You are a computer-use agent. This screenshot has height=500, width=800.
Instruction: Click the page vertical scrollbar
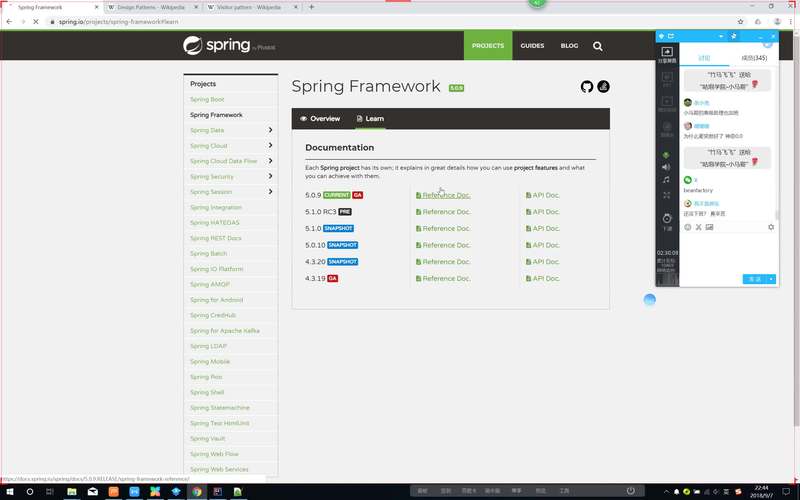point(796,230)
